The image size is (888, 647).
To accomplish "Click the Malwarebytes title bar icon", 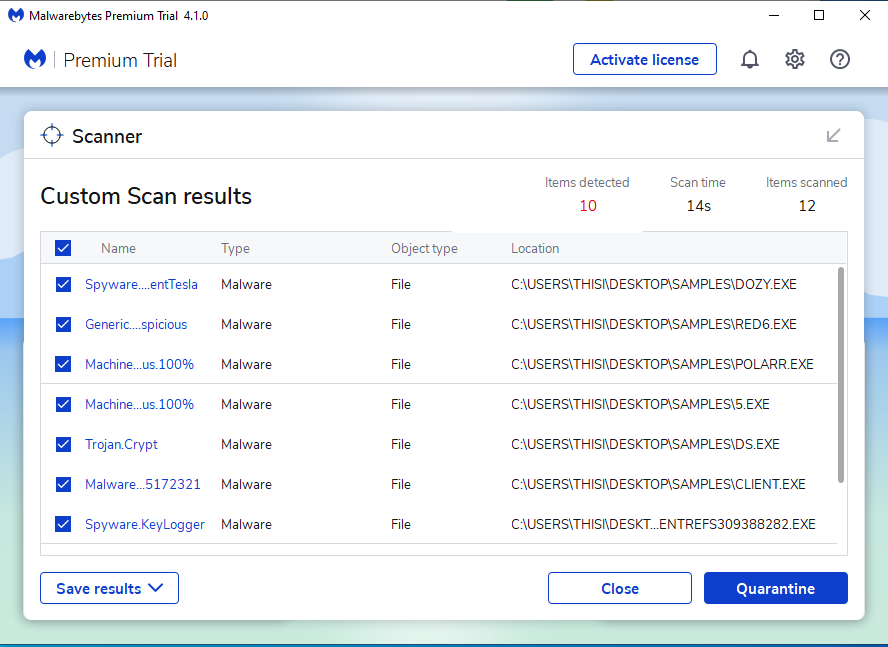I will [16, 15].
